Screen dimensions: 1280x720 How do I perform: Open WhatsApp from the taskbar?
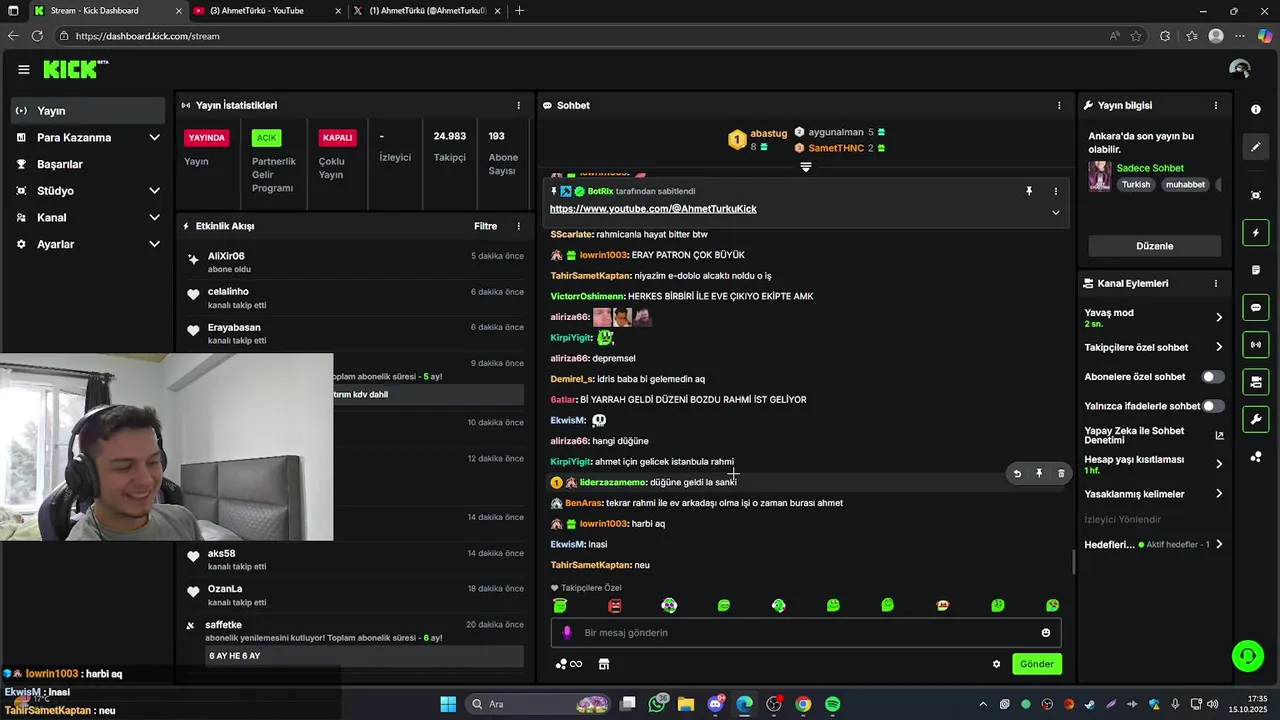(657, 704)
